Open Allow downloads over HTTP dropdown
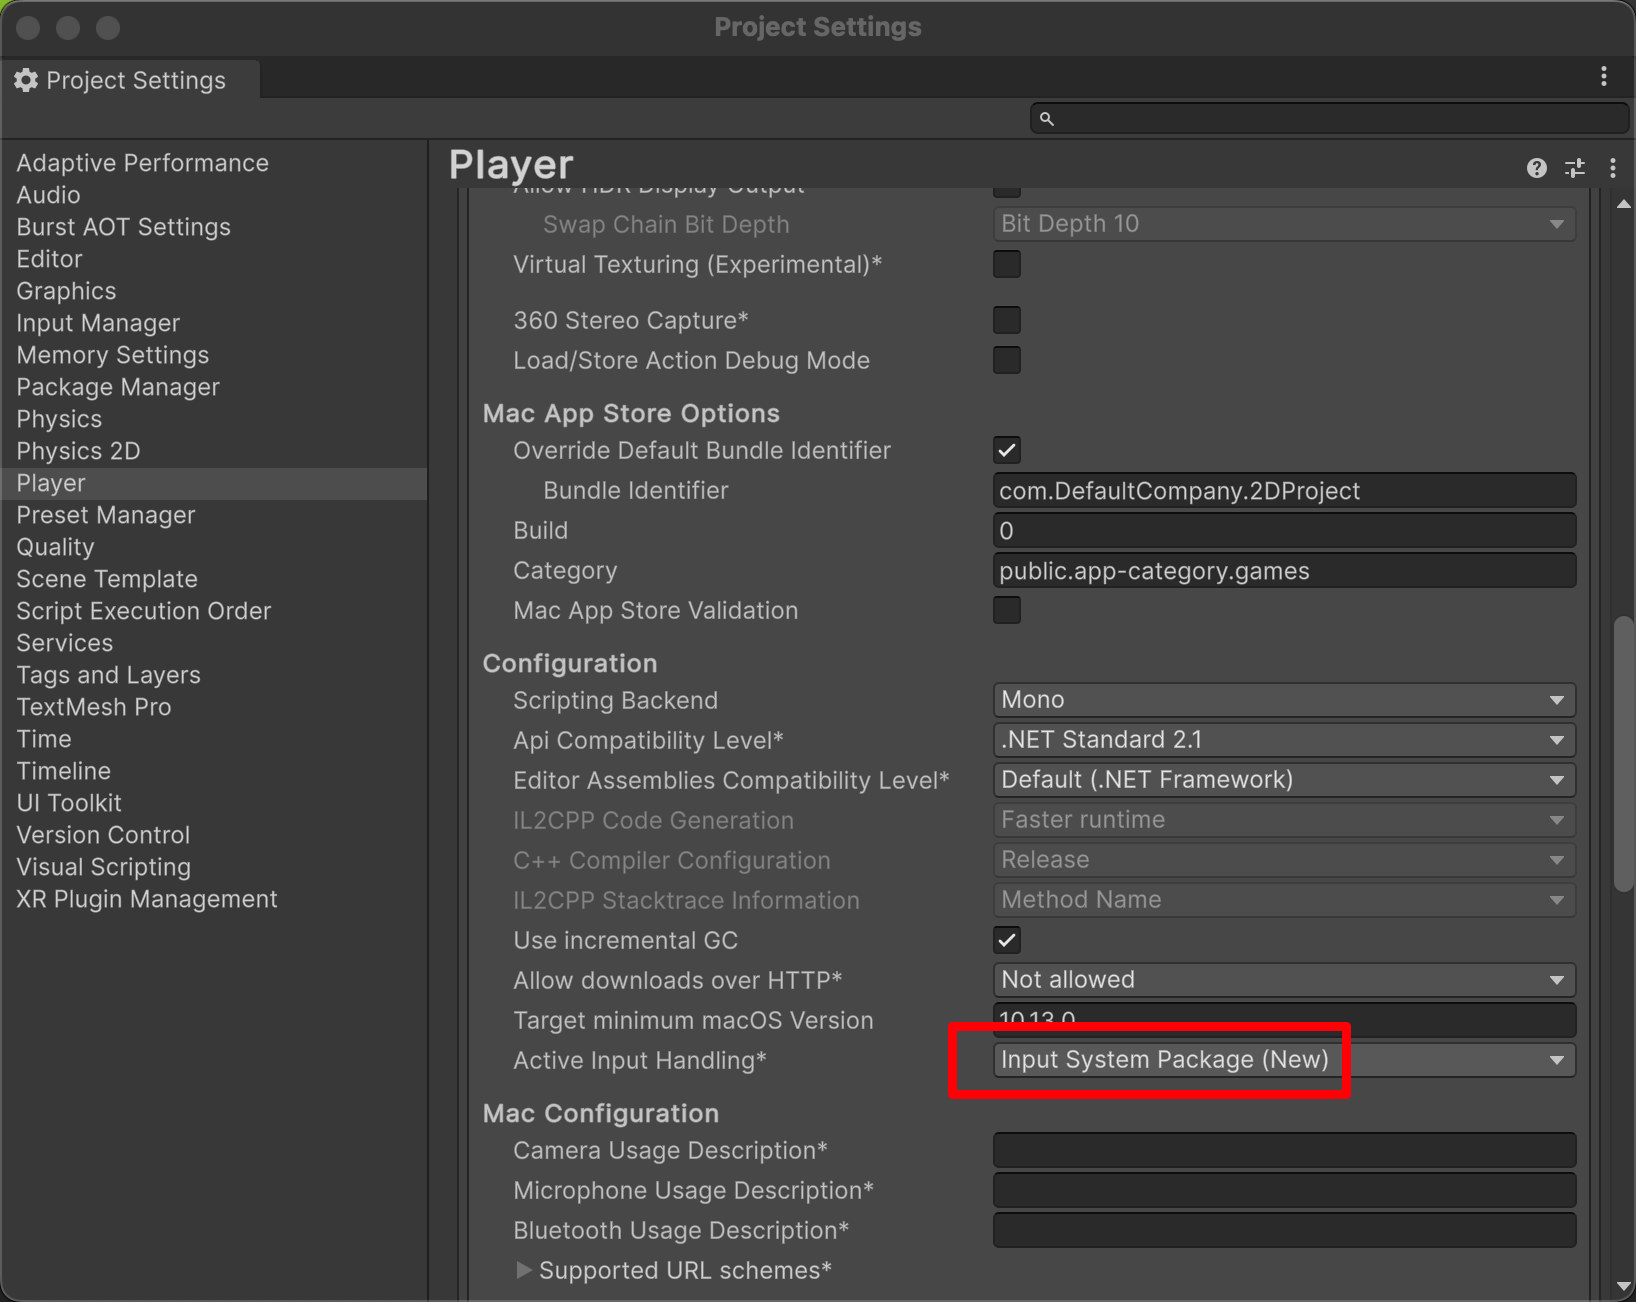 [1284, 980]
